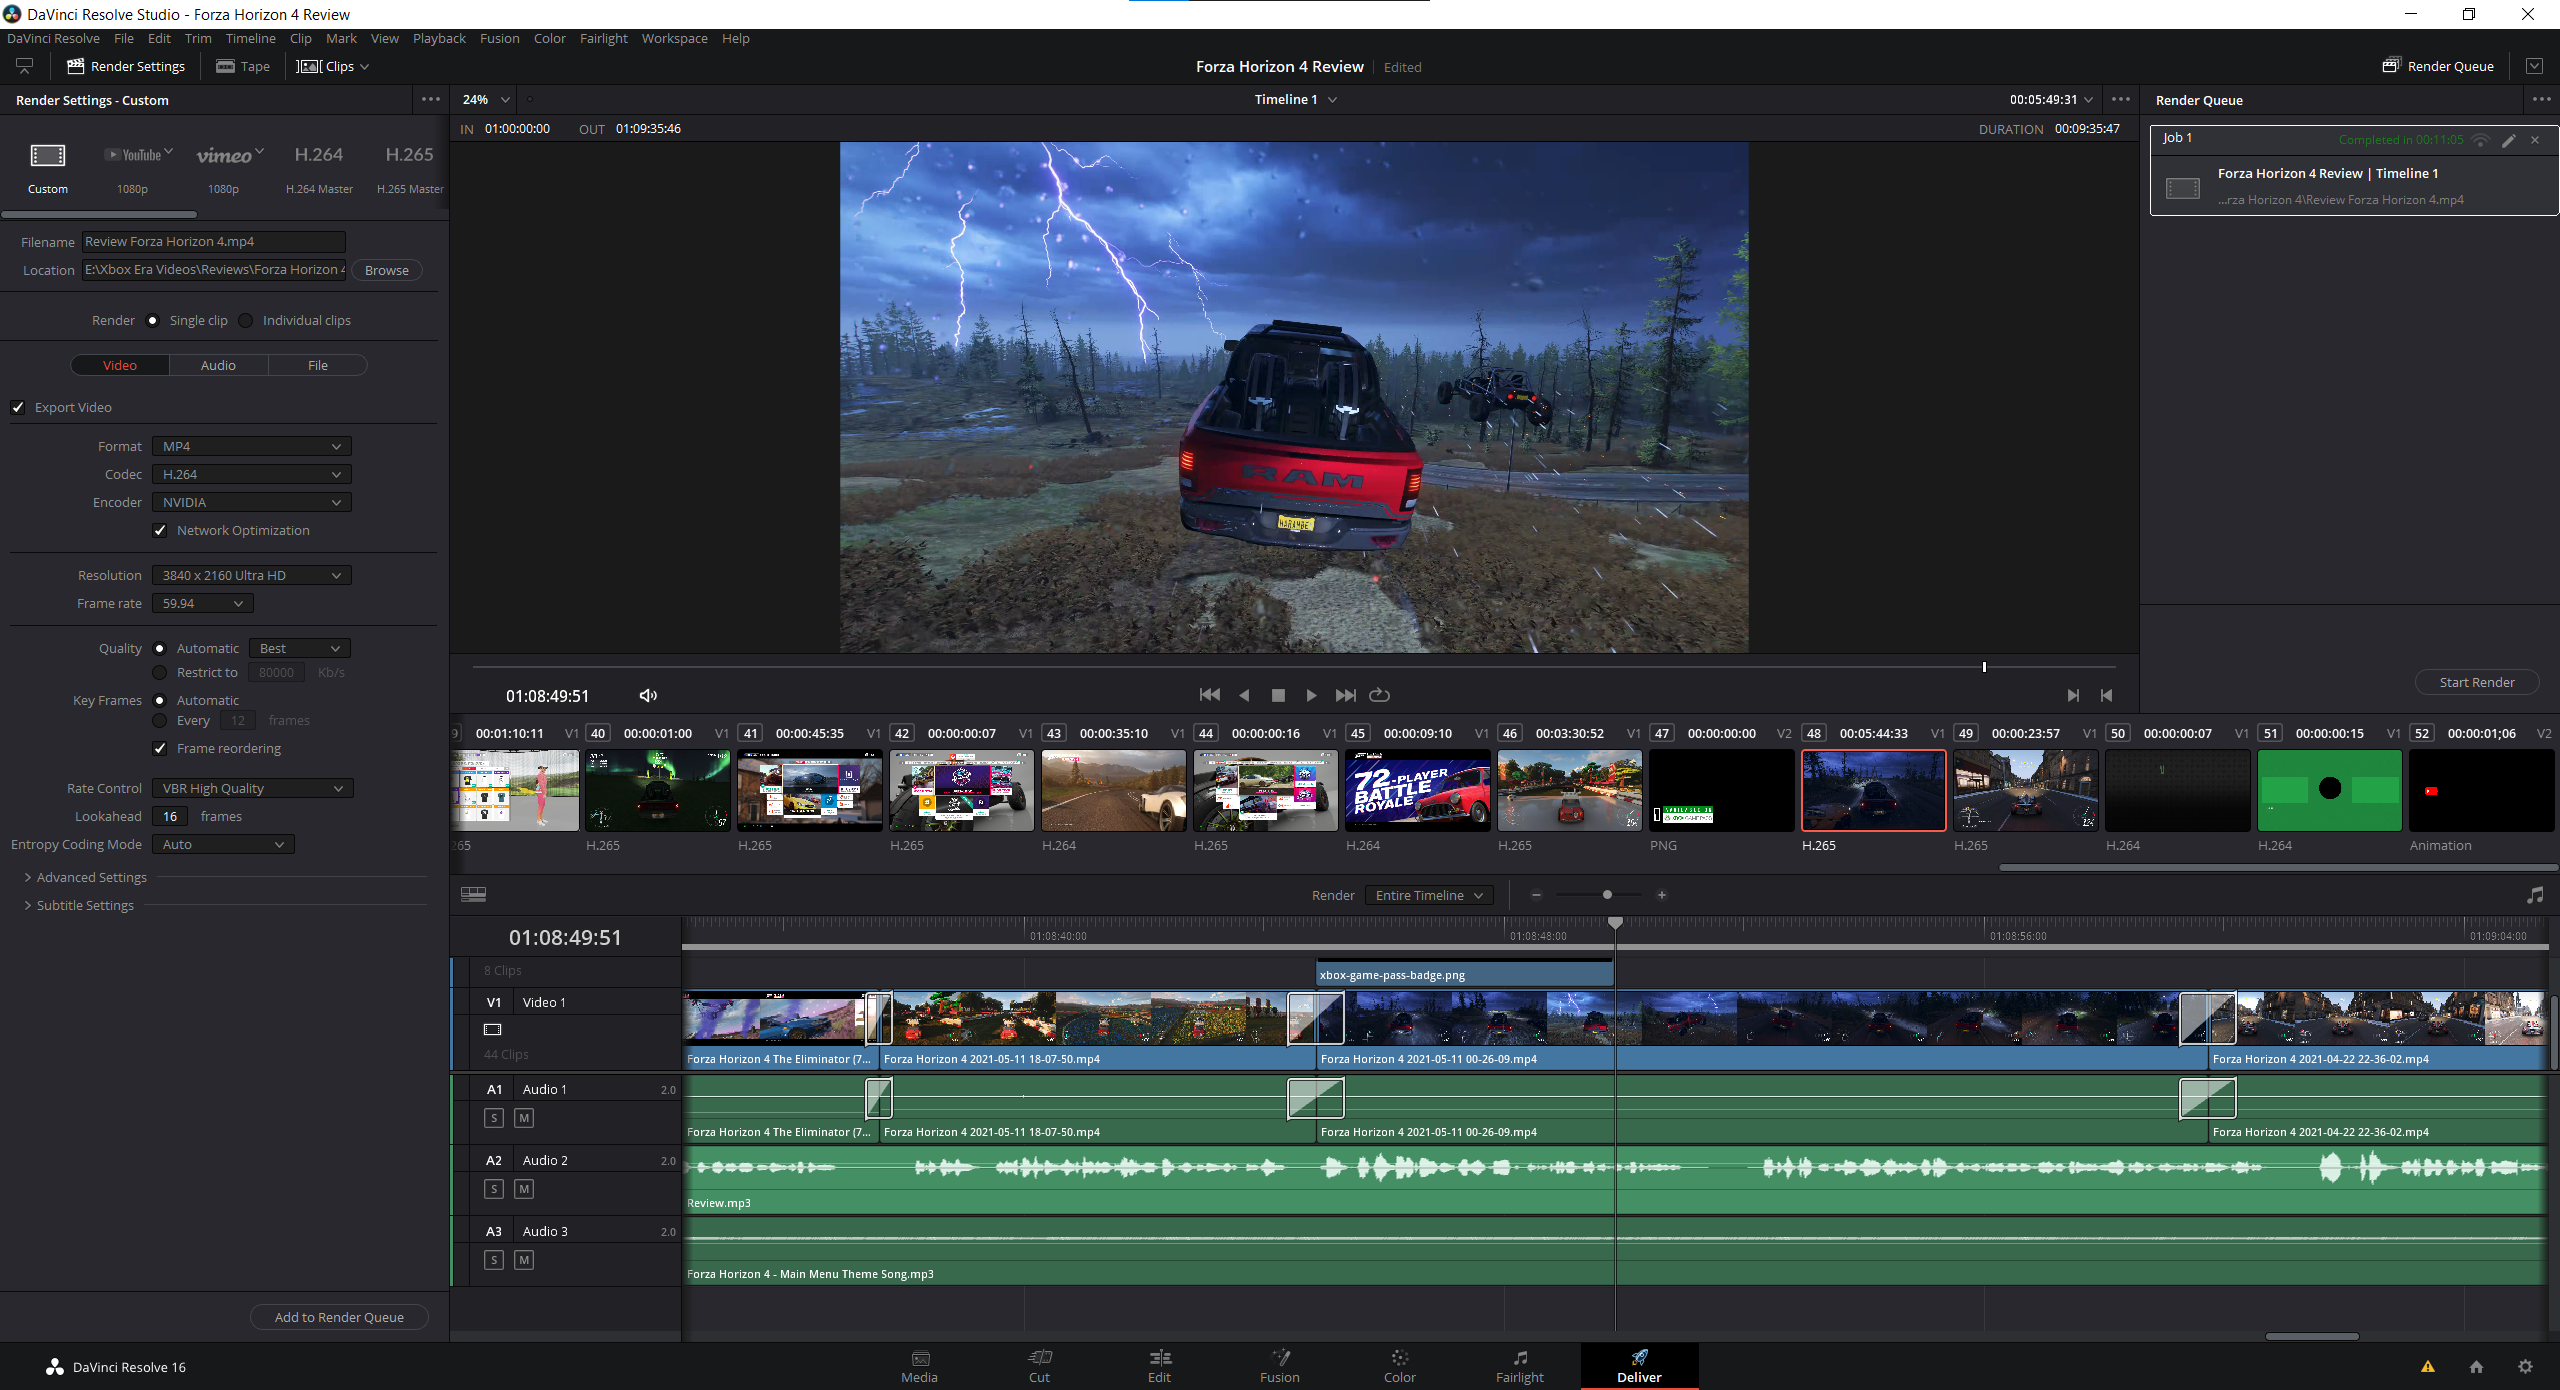Jump to last frame in viewer

(1346, 695)
